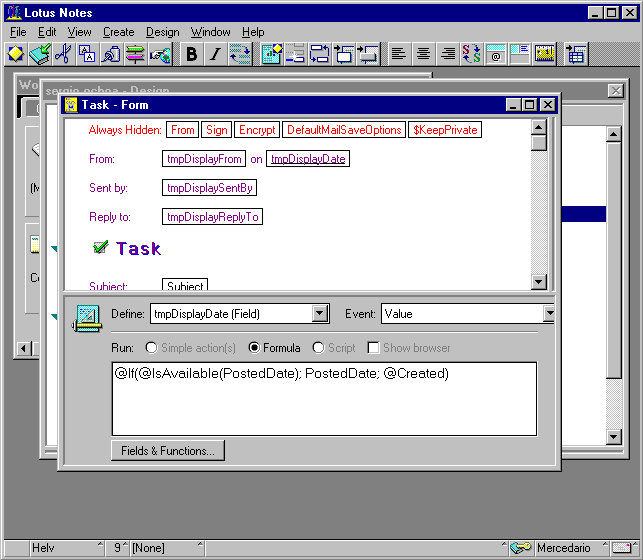Click the green checkmark Task graphic
643x560 pixels.
pyautogui.click(x=100, y=247)
